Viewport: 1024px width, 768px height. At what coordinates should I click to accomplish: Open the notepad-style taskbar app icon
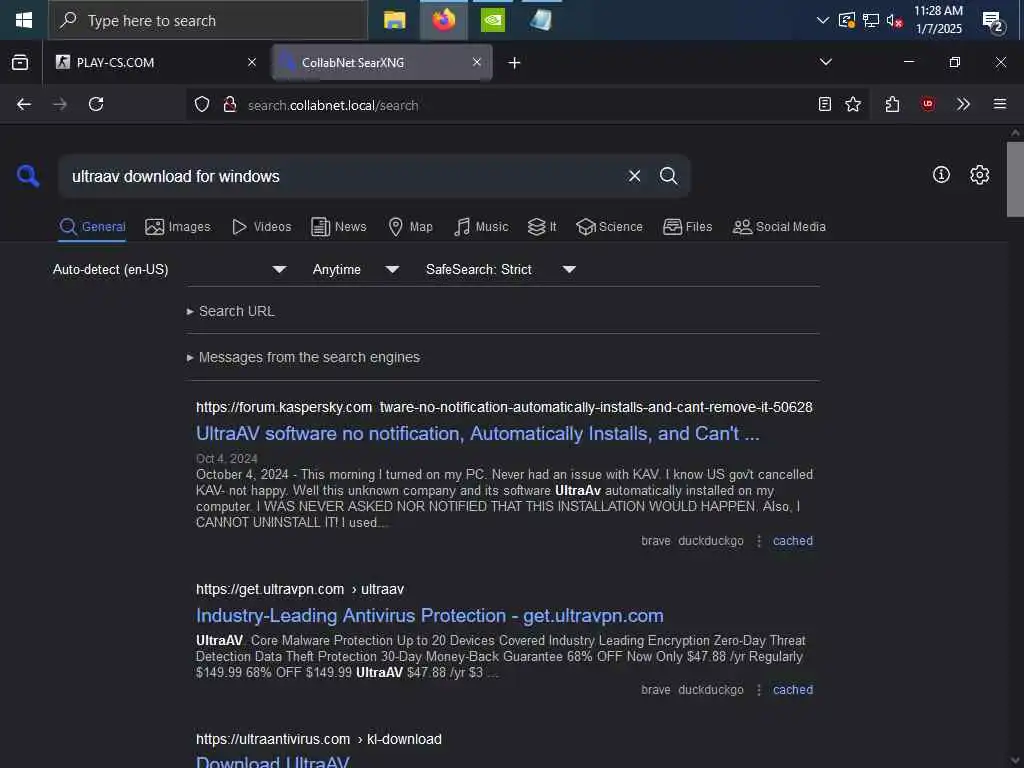tap(541, 20)
